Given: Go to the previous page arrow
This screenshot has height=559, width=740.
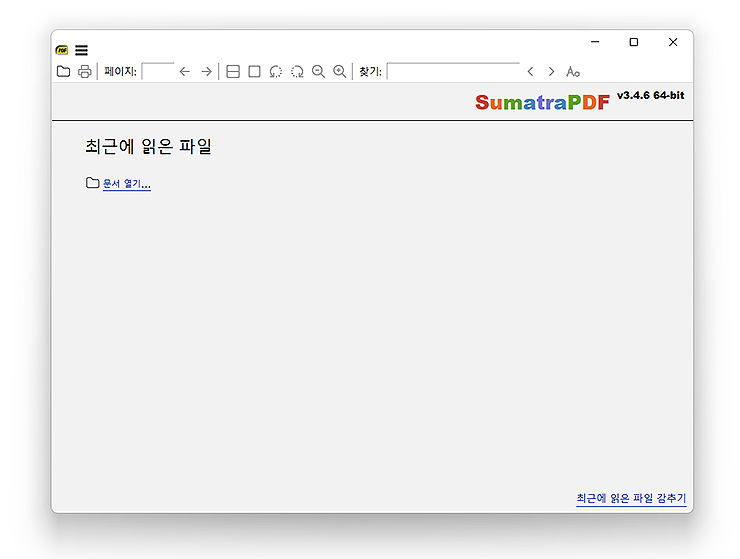Looking at the screenshot, I should click(185, 71).
